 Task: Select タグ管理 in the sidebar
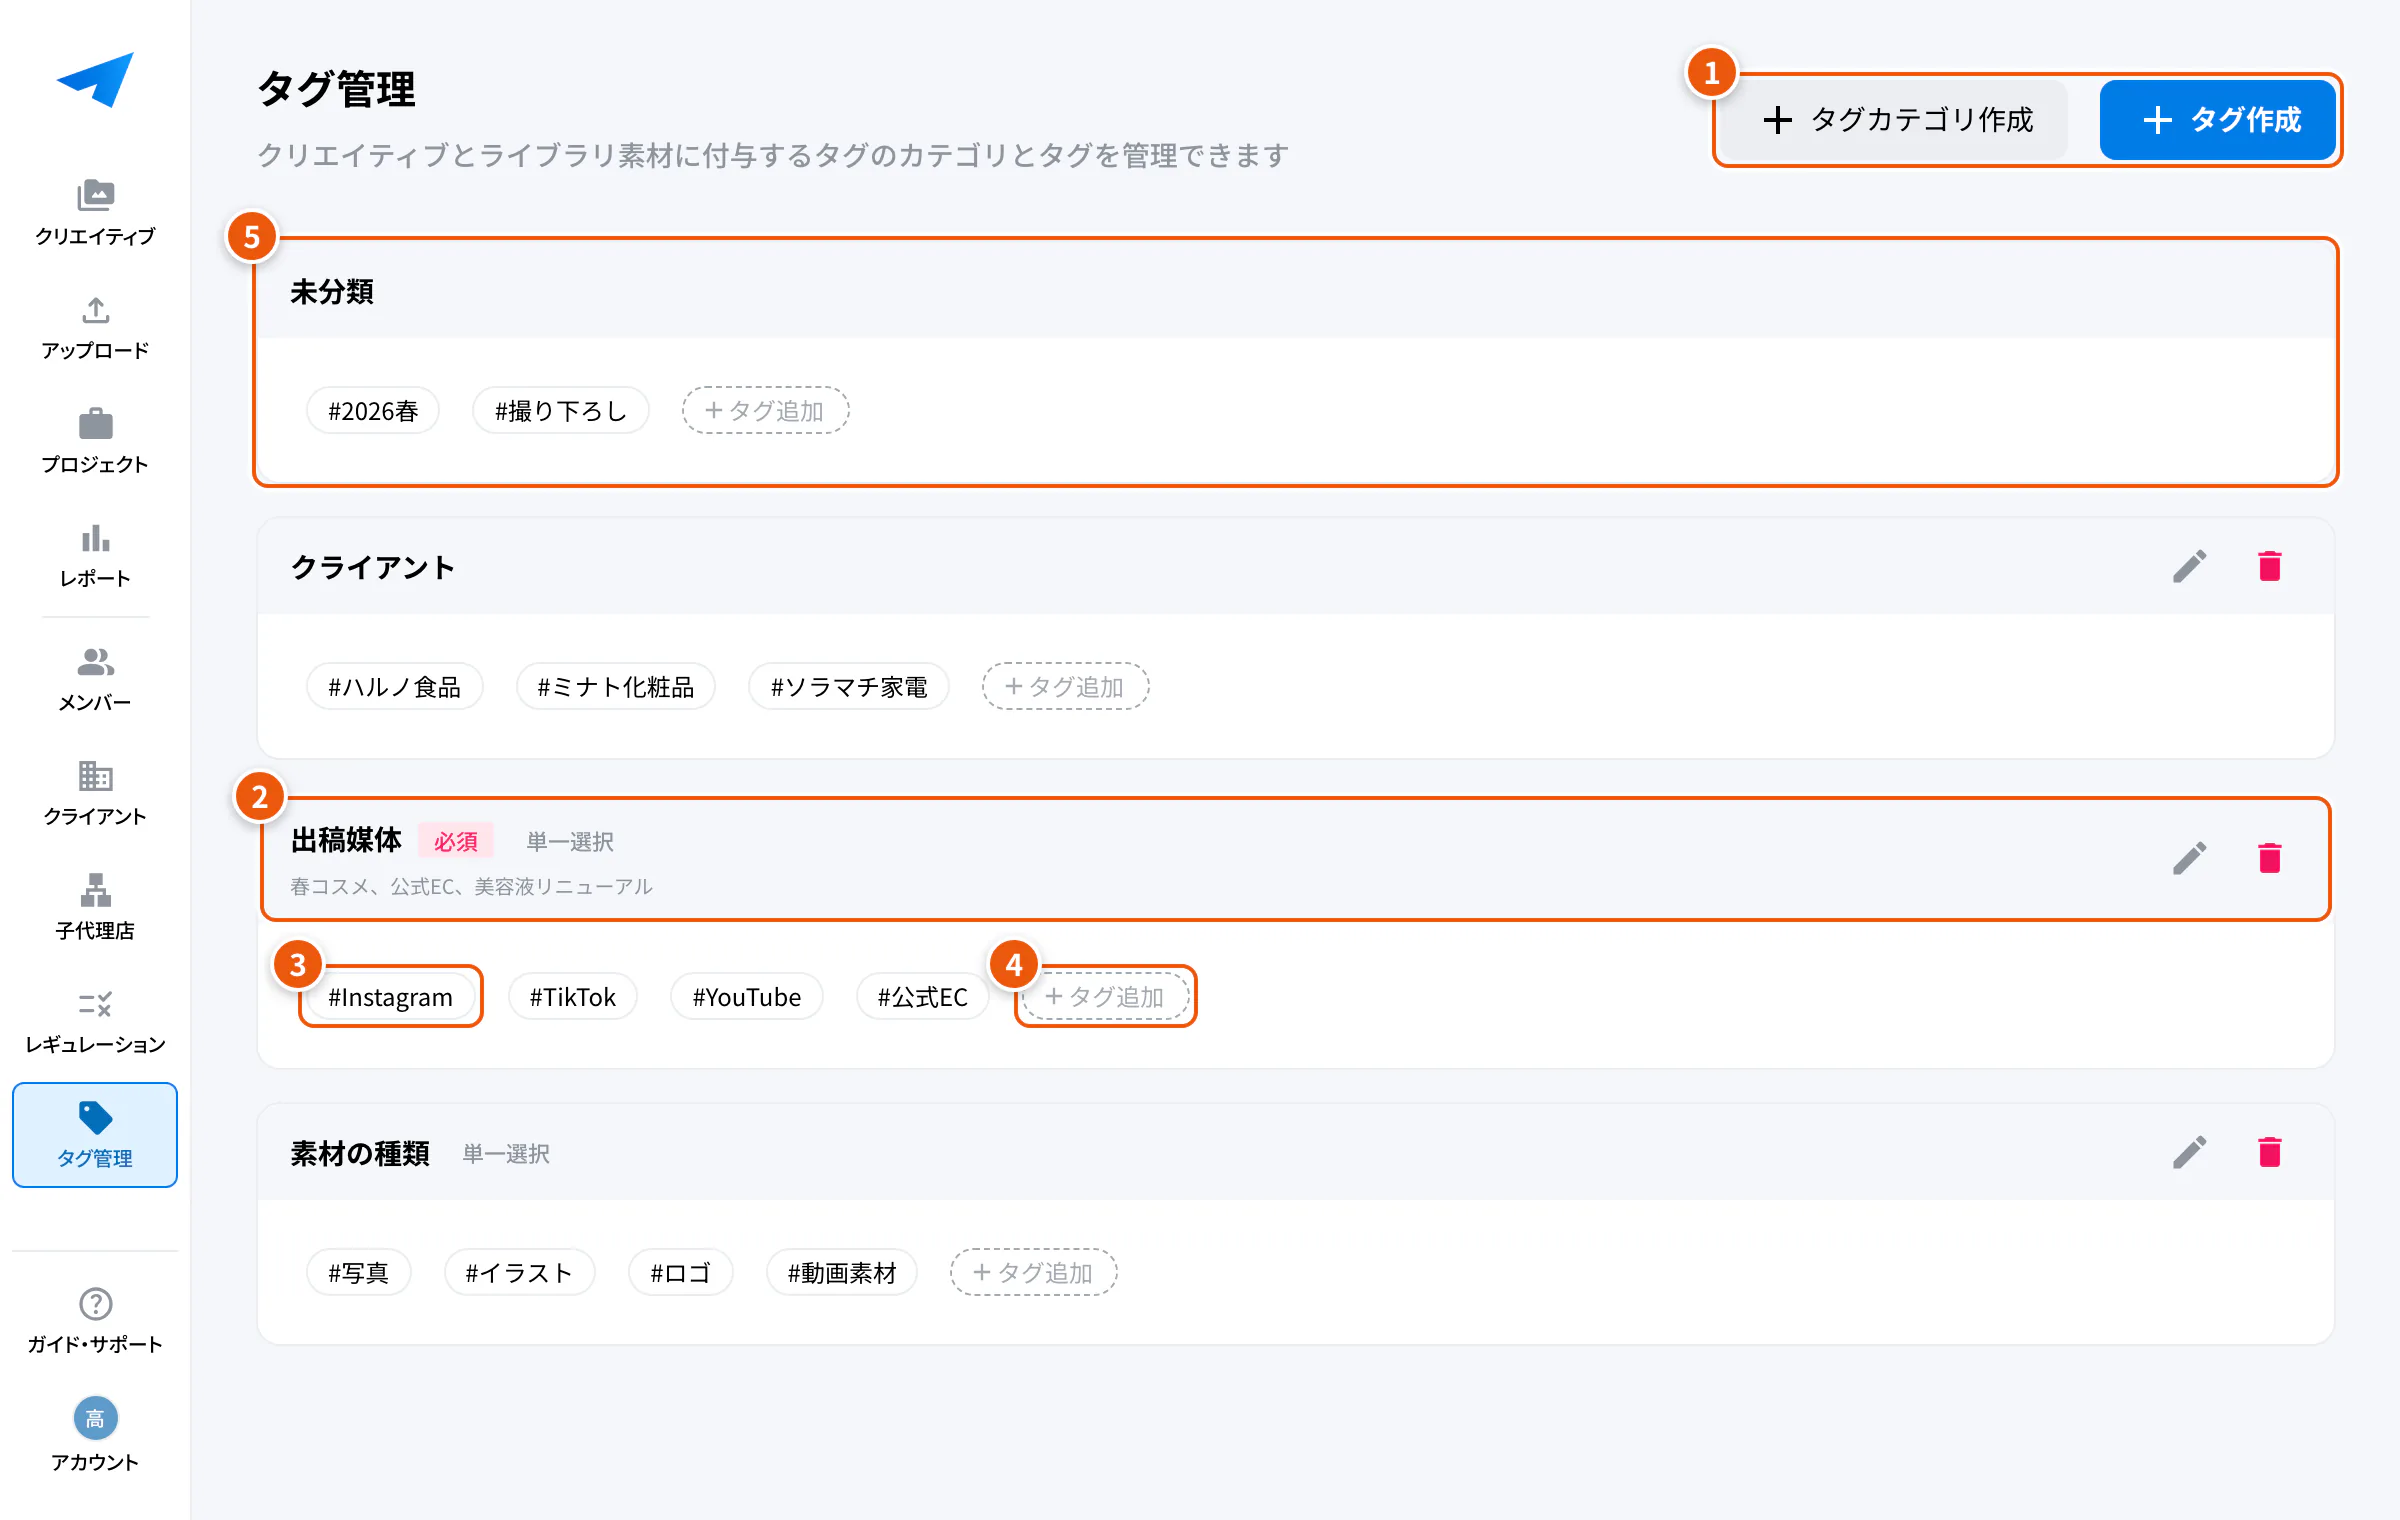pos(95,1135)
